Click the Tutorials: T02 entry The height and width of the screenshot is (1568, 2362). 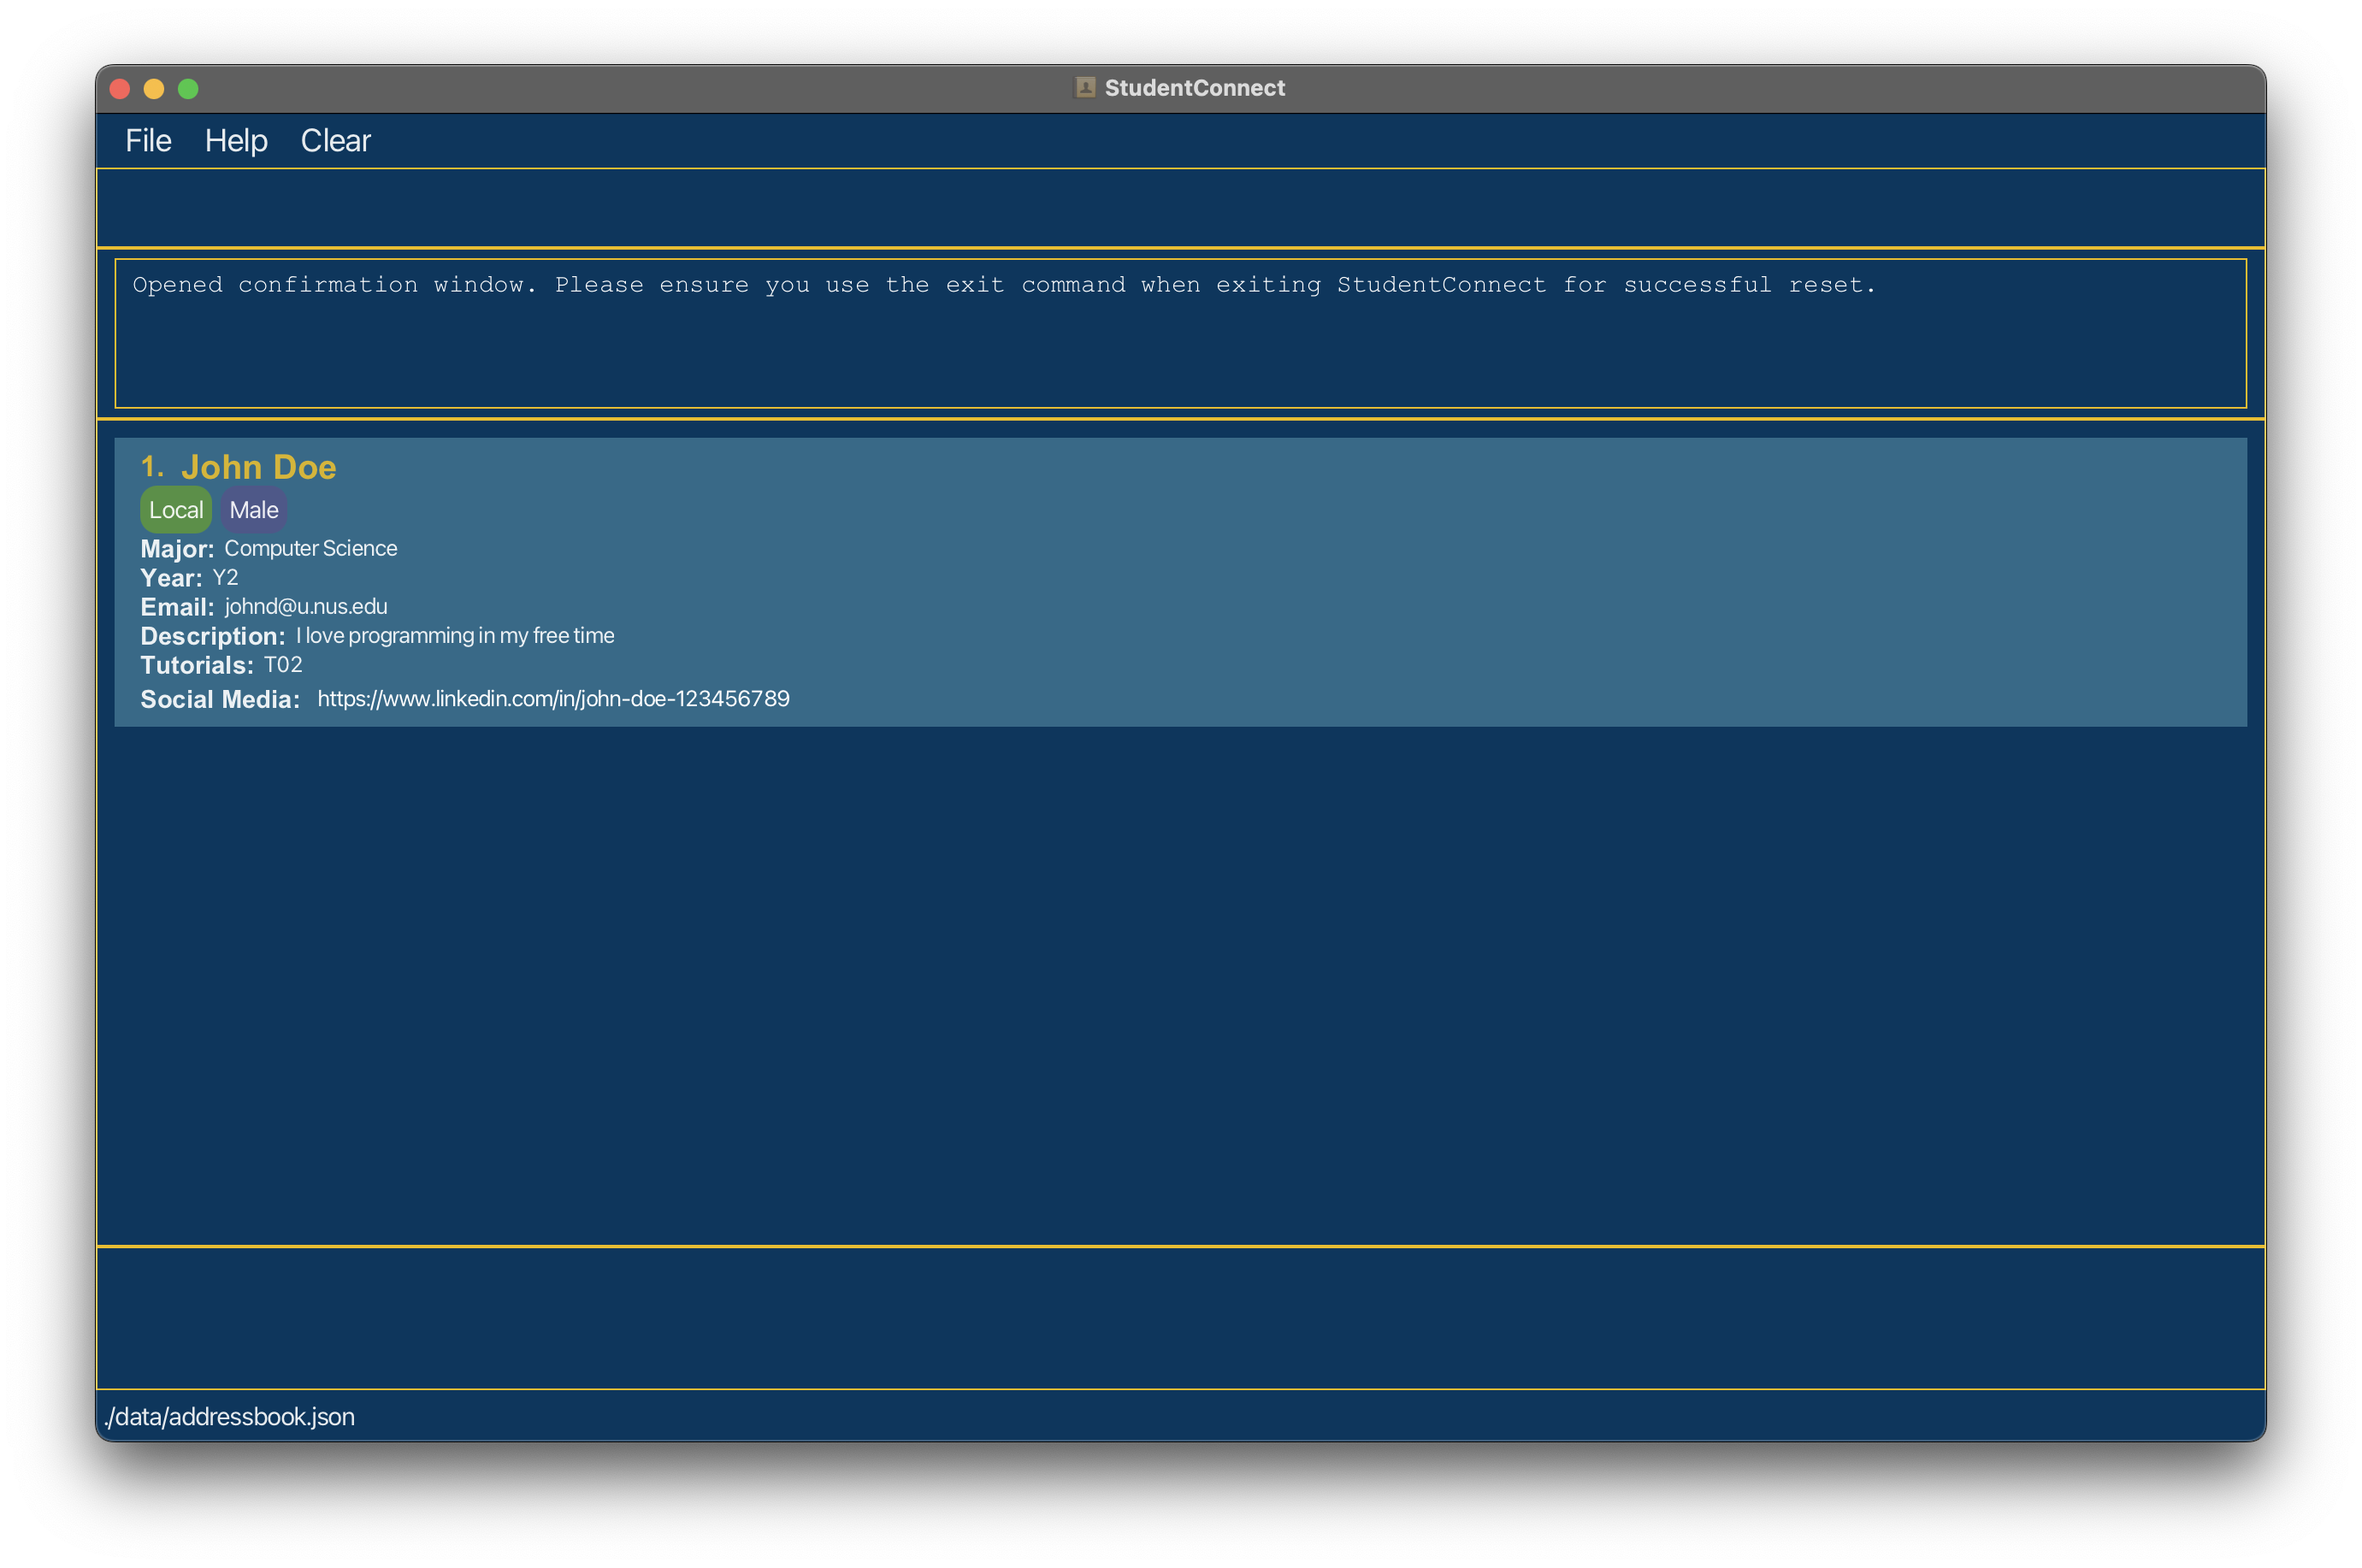(x=282, y=664)
